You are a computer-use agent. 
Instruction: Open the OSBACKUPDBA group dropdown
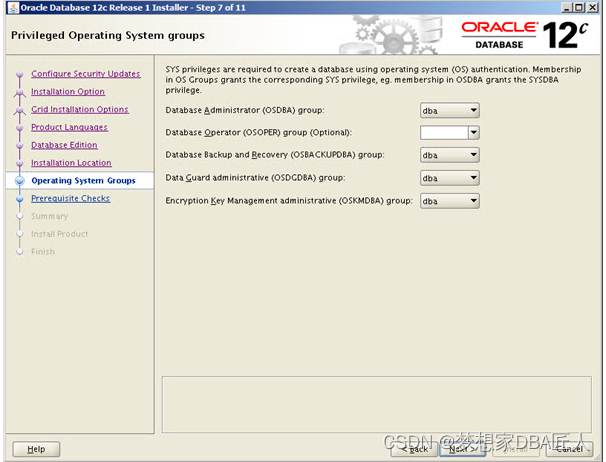pos(449,155)
